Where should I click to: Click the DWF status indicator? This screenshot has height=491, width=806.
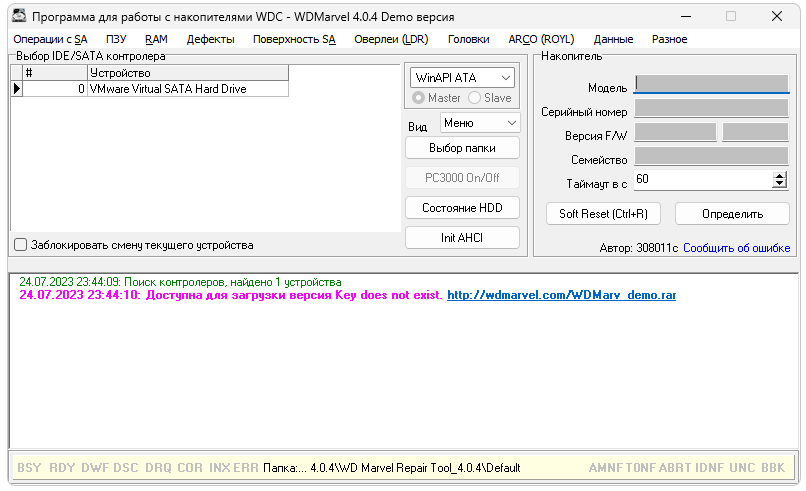tap(95, 468)
